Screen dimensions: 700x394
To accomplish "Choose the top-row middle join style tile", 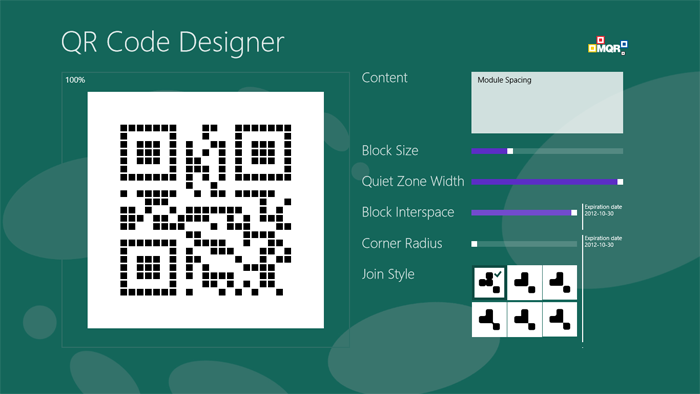I will coord(525,282).
